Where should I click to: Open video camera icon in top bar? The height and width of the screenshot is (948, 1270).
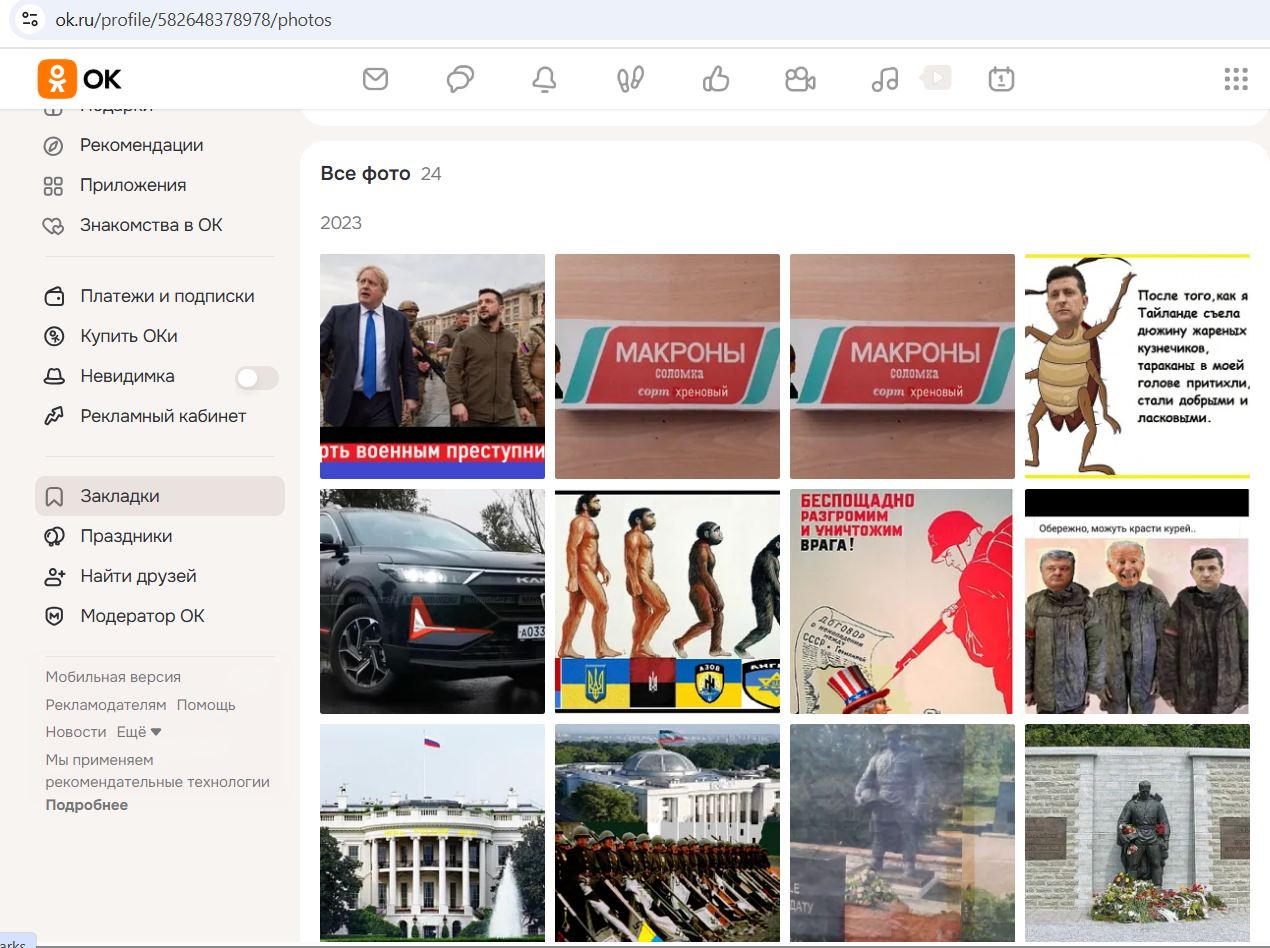[x=800, y=79]
